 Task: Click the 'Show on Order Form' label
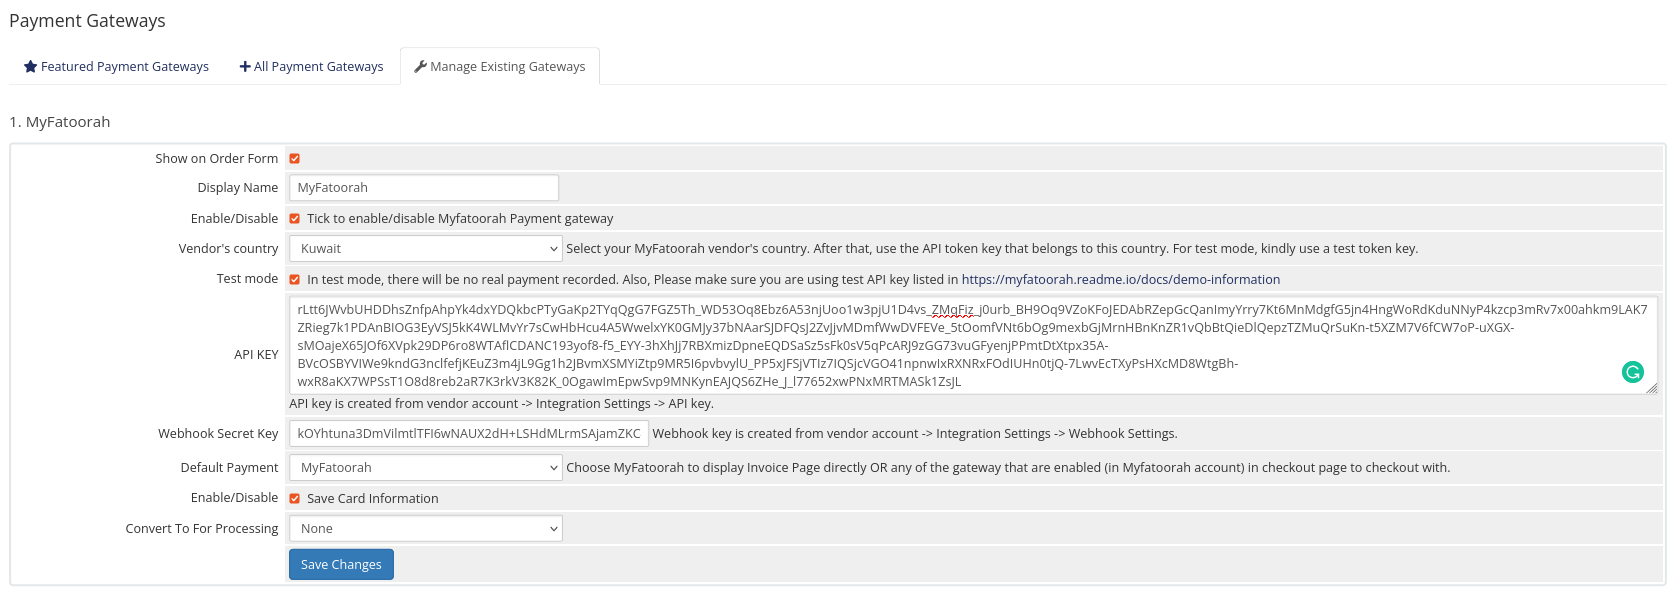tap(216, 158)
